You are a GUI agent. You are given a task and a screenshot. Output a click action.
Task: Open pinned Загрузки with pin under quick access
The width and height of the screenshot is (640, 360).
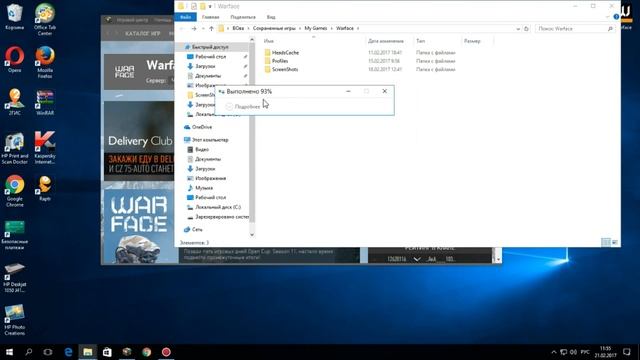click(x=205, y=66)
